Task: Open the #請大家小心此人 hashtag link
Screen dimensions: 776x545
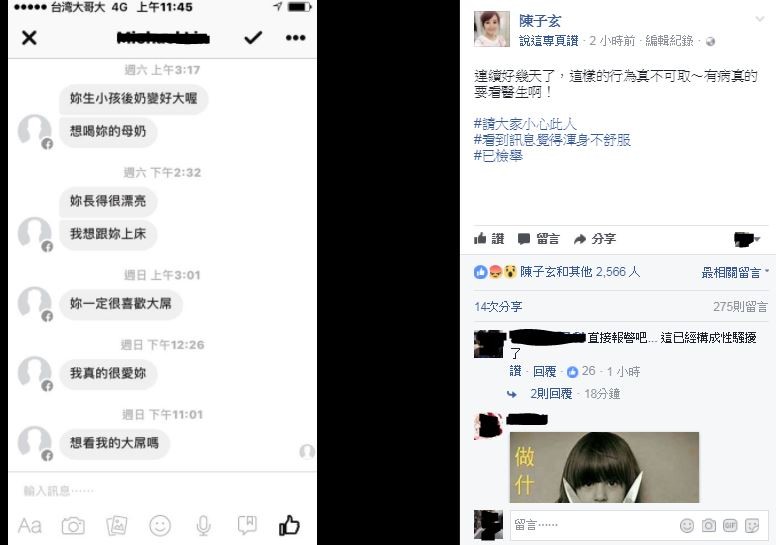Action: [x=525, y=124]
